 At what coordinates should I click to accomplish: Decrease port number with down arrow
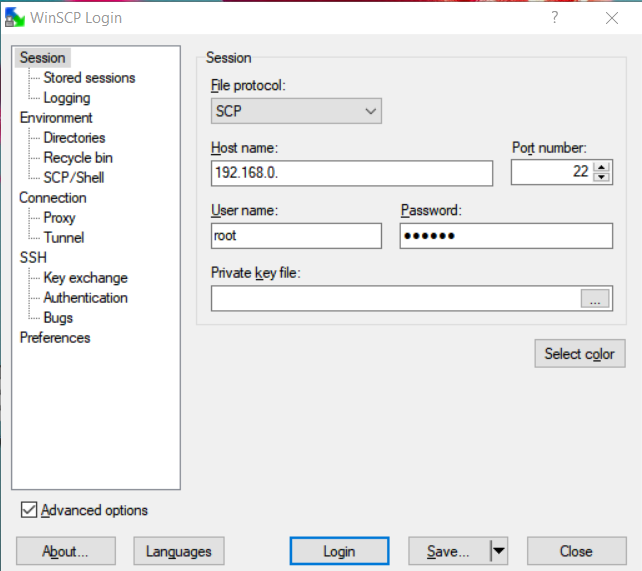(601, 178)
